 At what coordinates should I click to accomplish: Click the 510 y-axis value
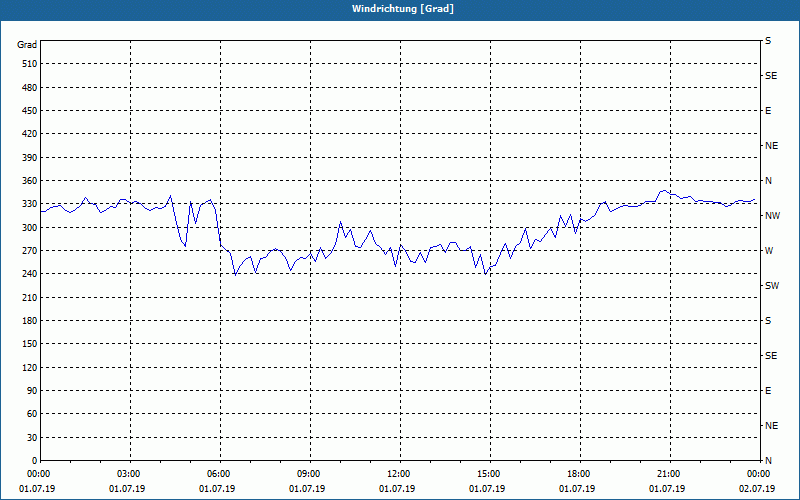point(30,64)
